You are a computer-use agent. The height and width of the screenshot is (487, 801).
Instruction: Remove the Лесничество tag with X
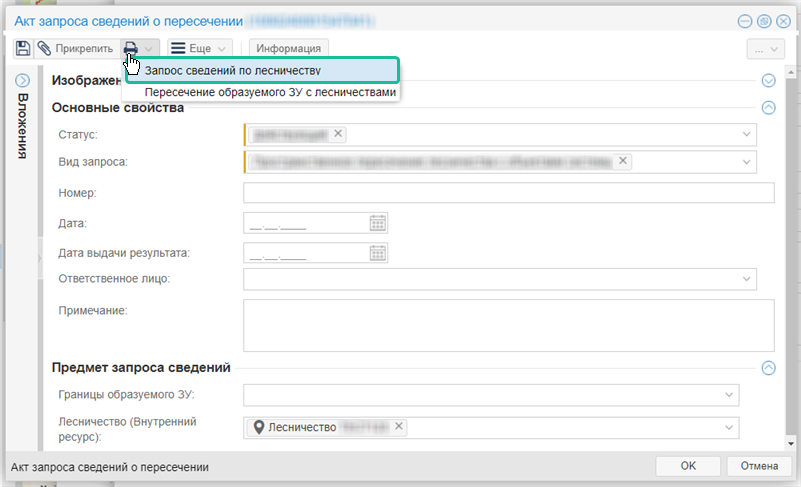tap(398, 427)
